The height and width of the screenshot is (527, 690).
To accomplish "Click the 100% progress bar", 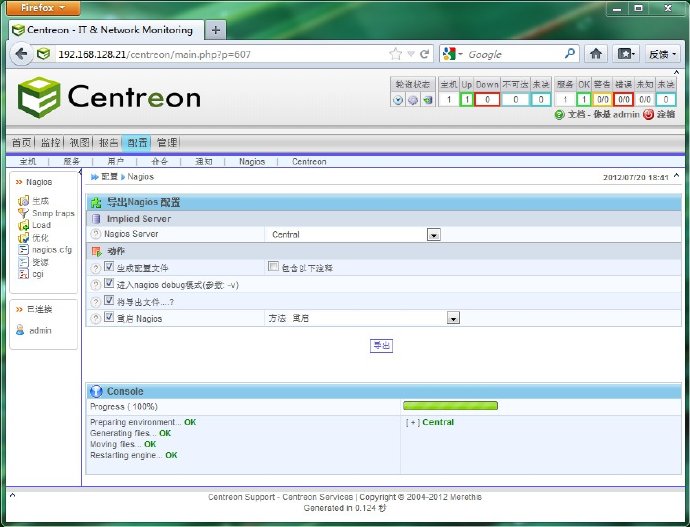I will (450, 406).
